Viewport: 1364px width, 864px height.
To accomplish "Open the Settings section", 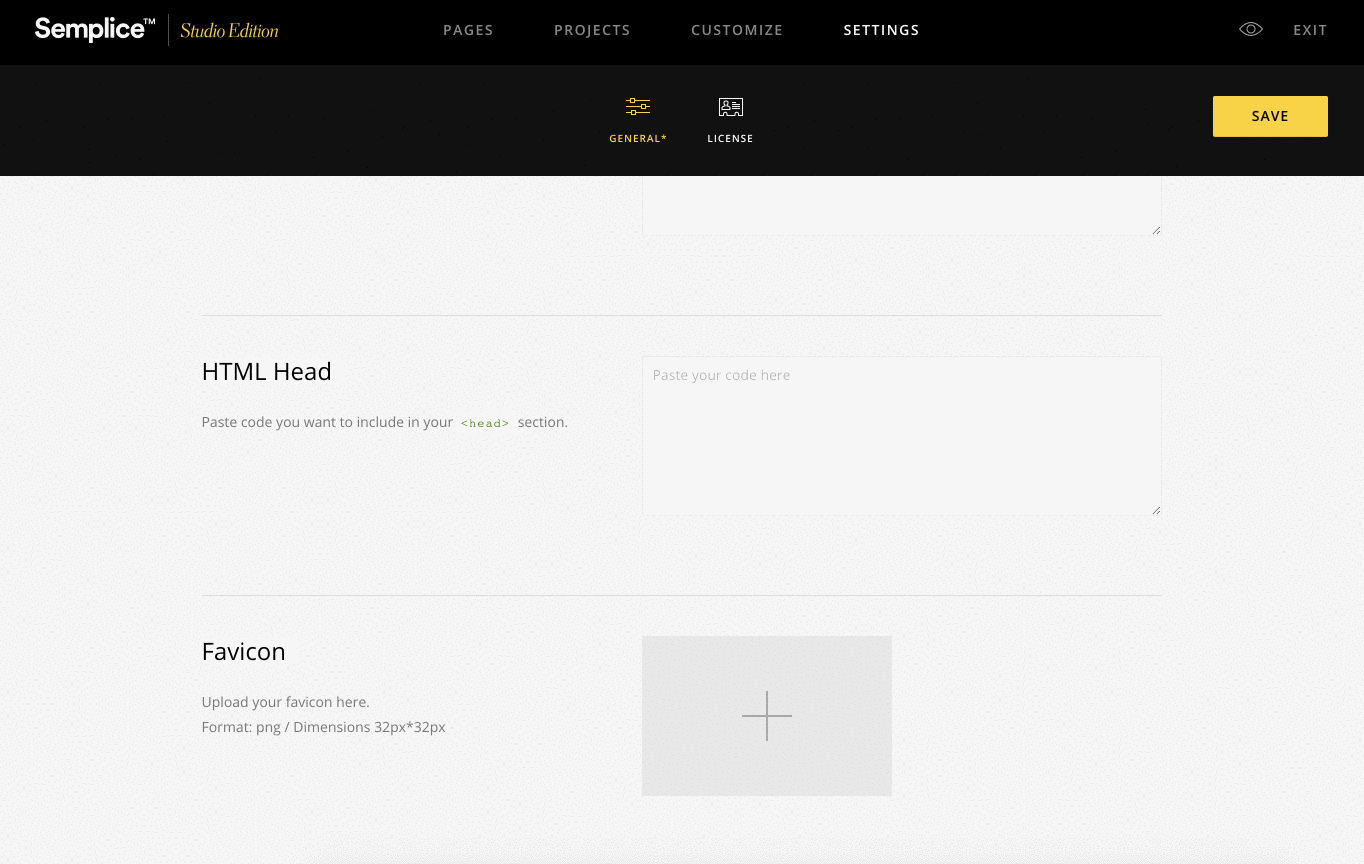I will pos(881,30).
